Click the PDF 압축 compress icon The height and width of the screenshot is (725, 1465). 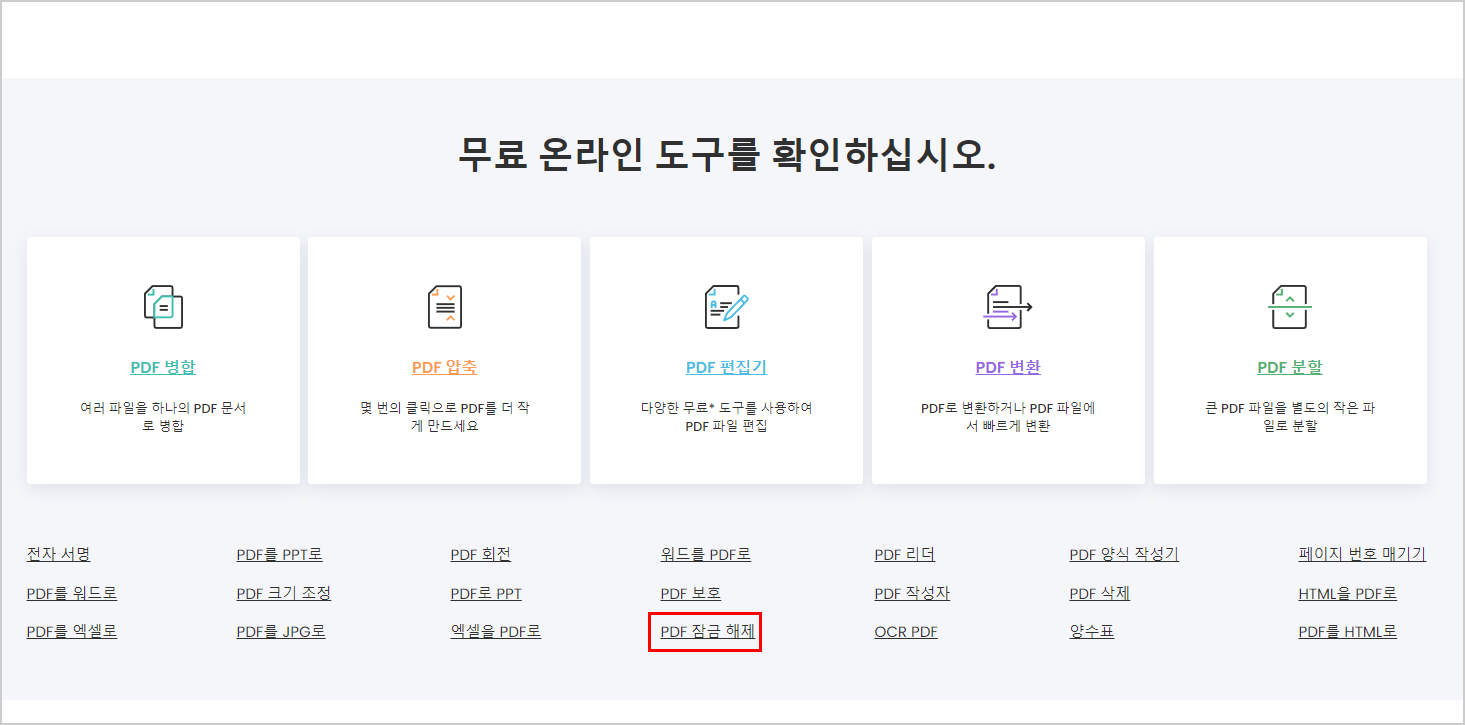pos(444,307)
